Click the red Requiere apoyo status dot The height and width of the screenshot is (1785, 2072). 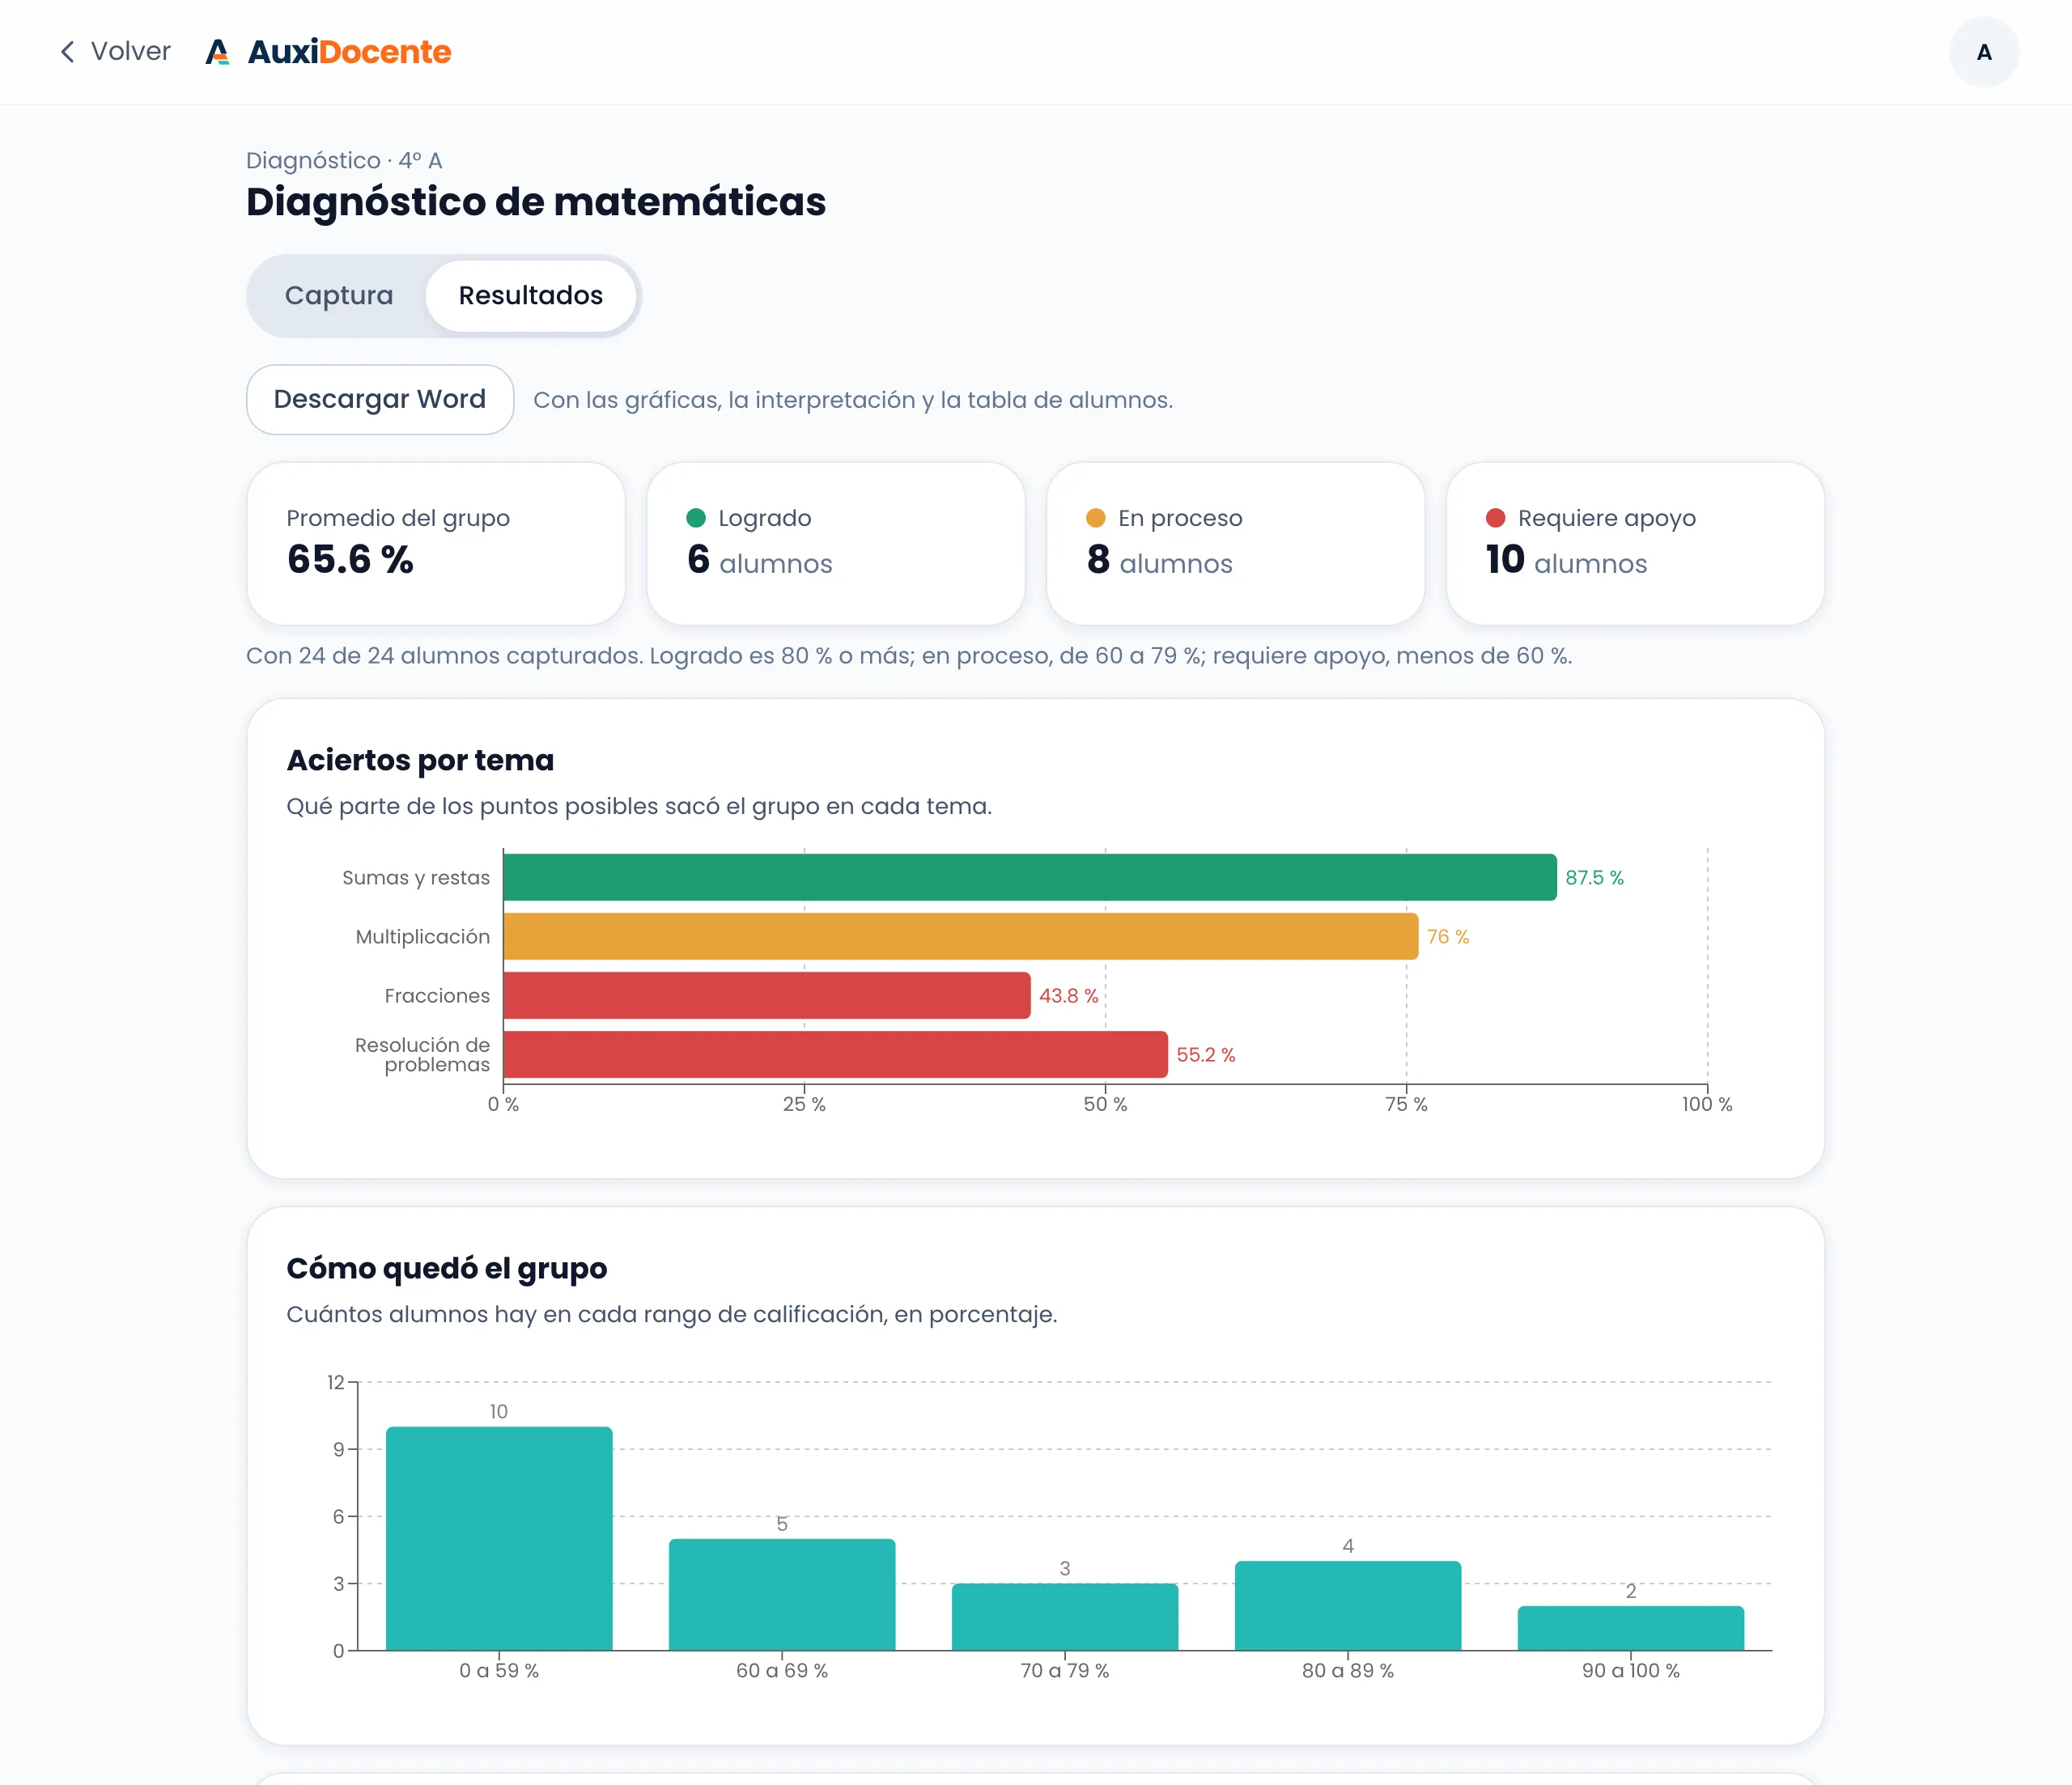pyautogui.click(x=1496, y=518)
